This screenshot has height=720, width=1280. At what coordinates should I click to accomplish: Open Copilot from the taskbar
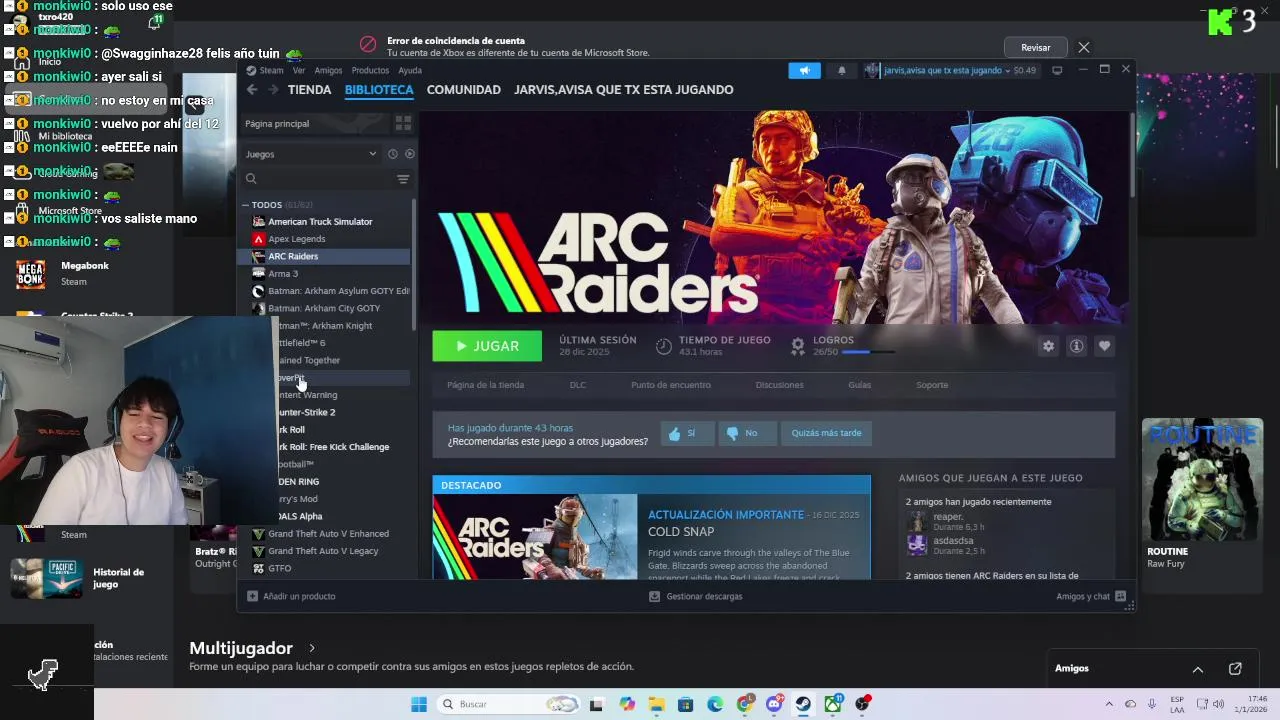coord(627,704)
